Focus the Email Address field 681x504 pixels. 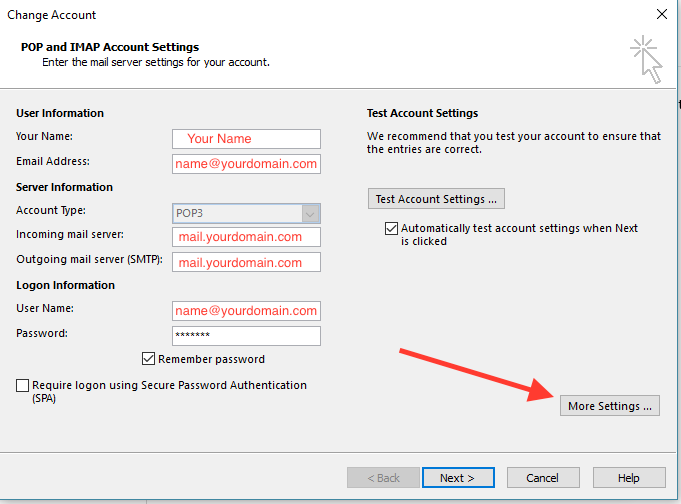246,163
